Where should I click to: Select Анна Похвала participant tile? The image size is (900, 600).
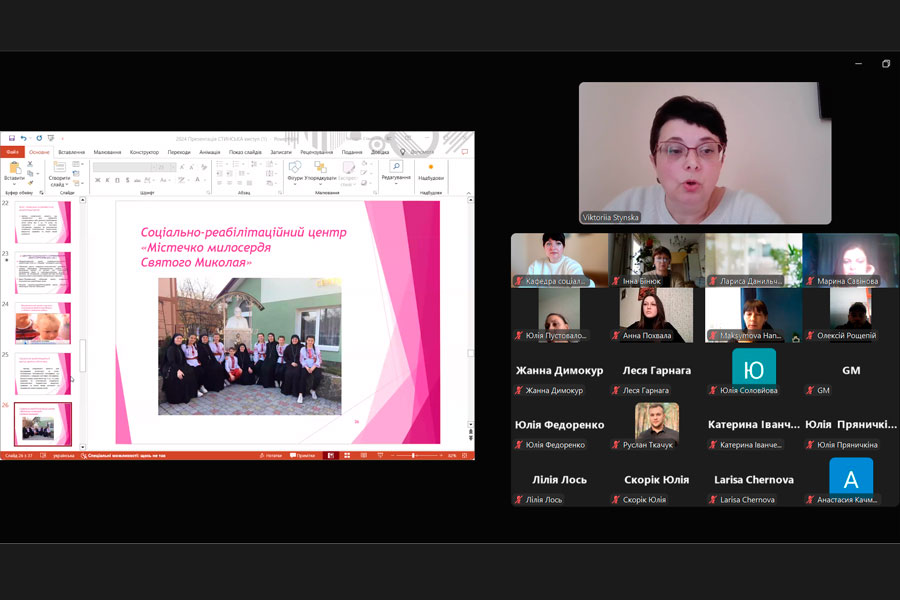(x=657, y=315)
